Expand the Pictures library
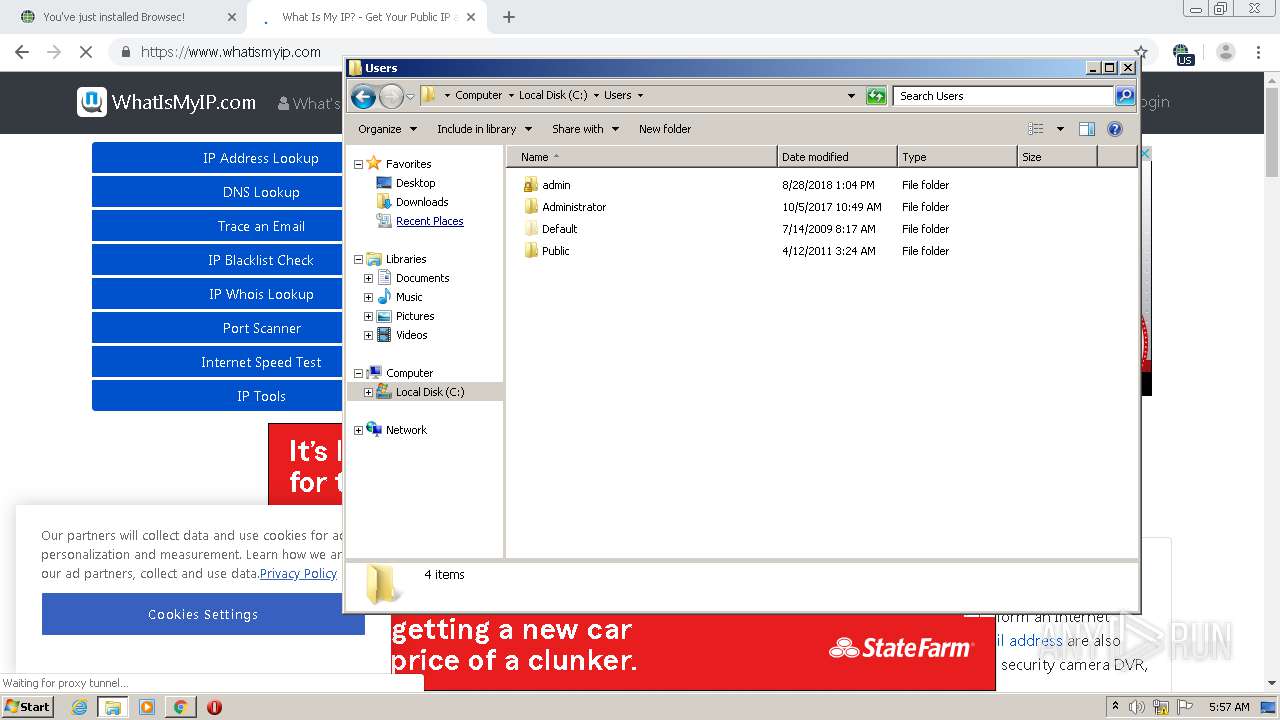This screenshot has height=720, width=1280. pos(368,316)
